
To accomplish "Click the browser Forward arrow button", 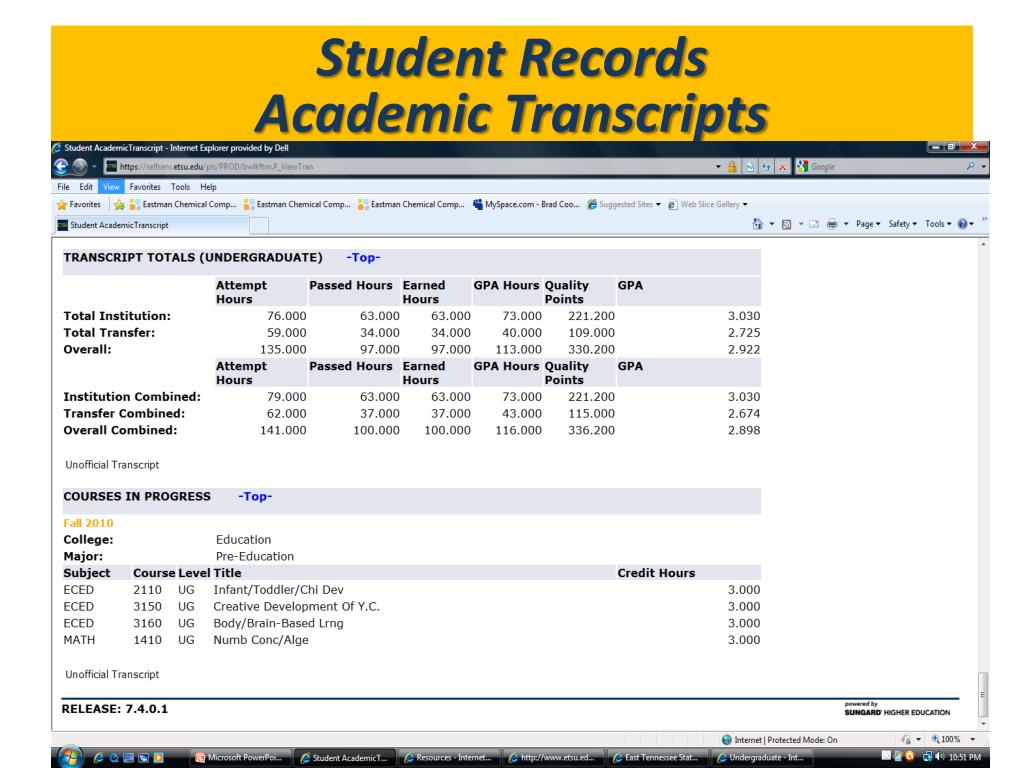I will pos(80,167).
